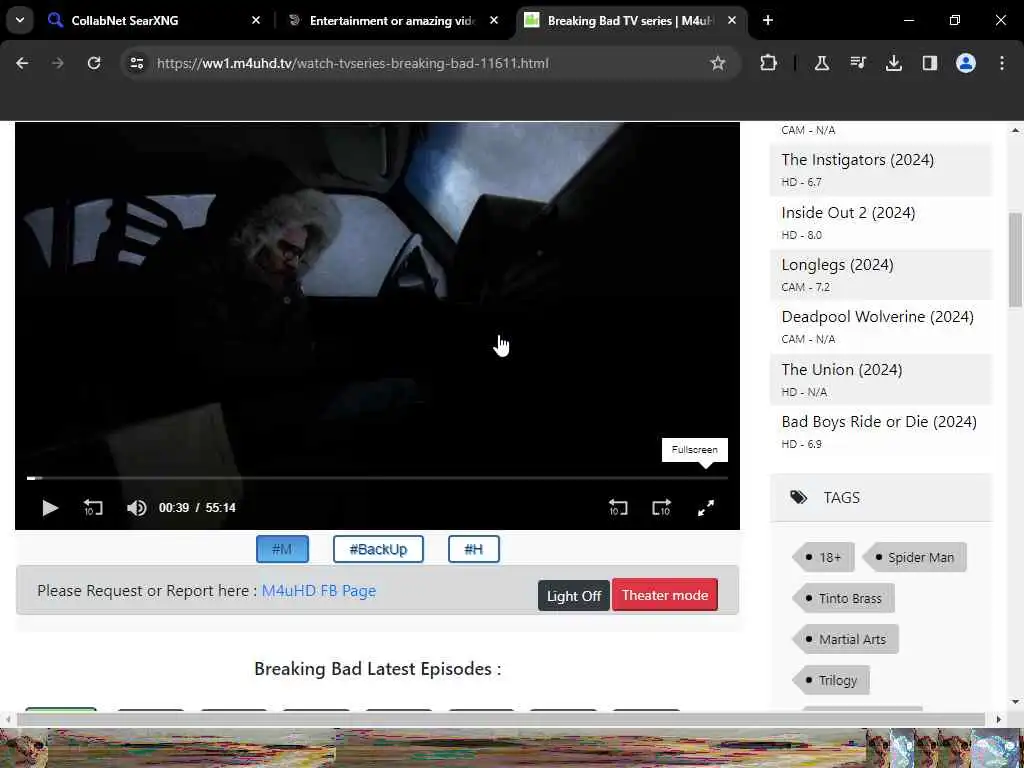Click scrollbar down arrow

(x=1015, y=702)
